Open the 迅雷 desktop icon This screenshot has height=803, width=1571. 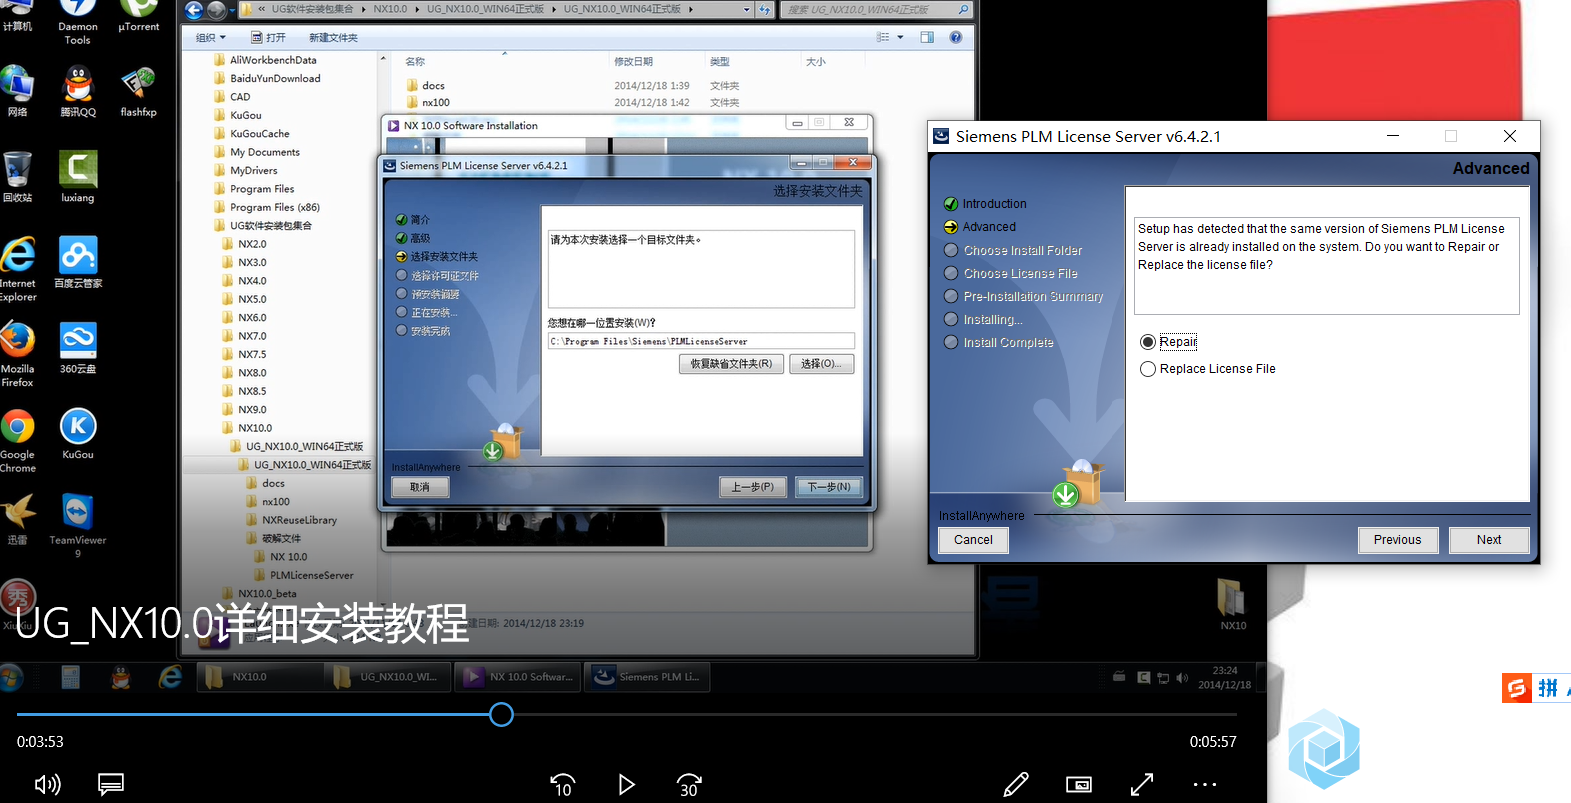[18, 519]
